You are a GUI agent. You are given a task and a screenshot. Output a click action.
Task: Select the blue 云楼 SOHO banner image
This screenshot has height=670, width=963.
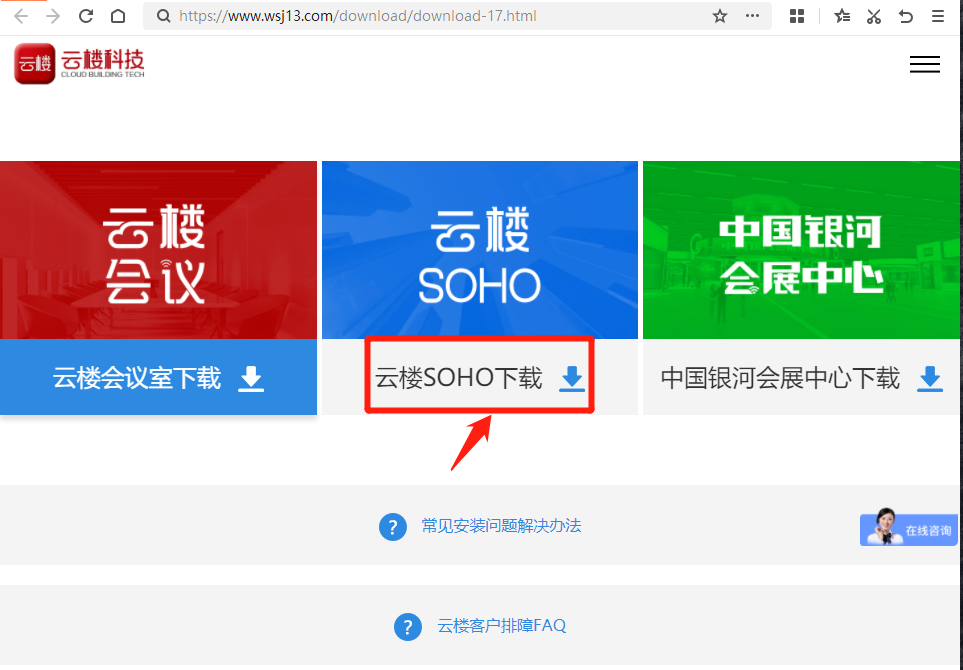(x=480, y=250)
